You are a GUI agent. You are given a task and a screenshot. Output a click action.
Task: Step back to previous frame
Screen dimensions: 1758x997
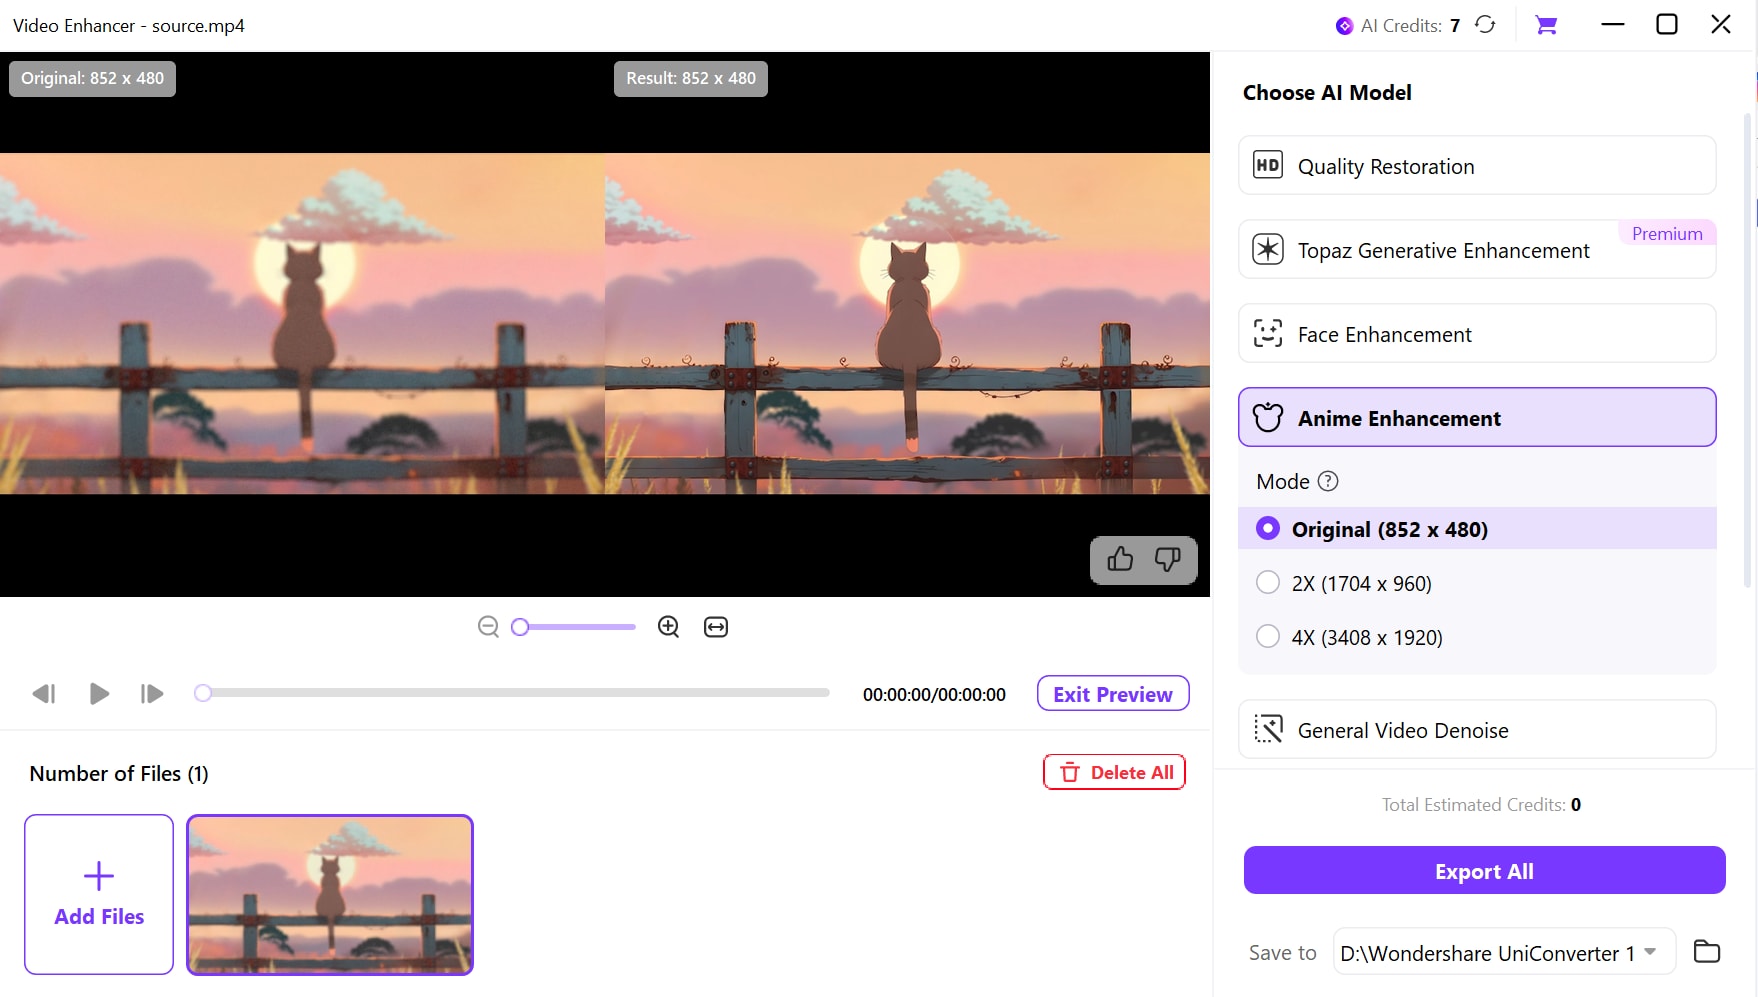pos(44,694)
